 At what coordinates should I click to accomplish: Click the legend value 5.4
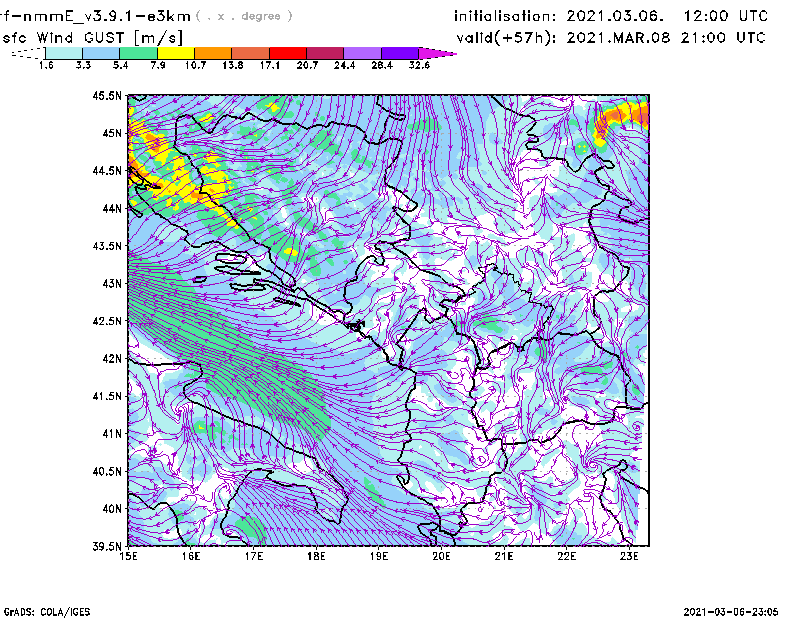click(120, 65)
